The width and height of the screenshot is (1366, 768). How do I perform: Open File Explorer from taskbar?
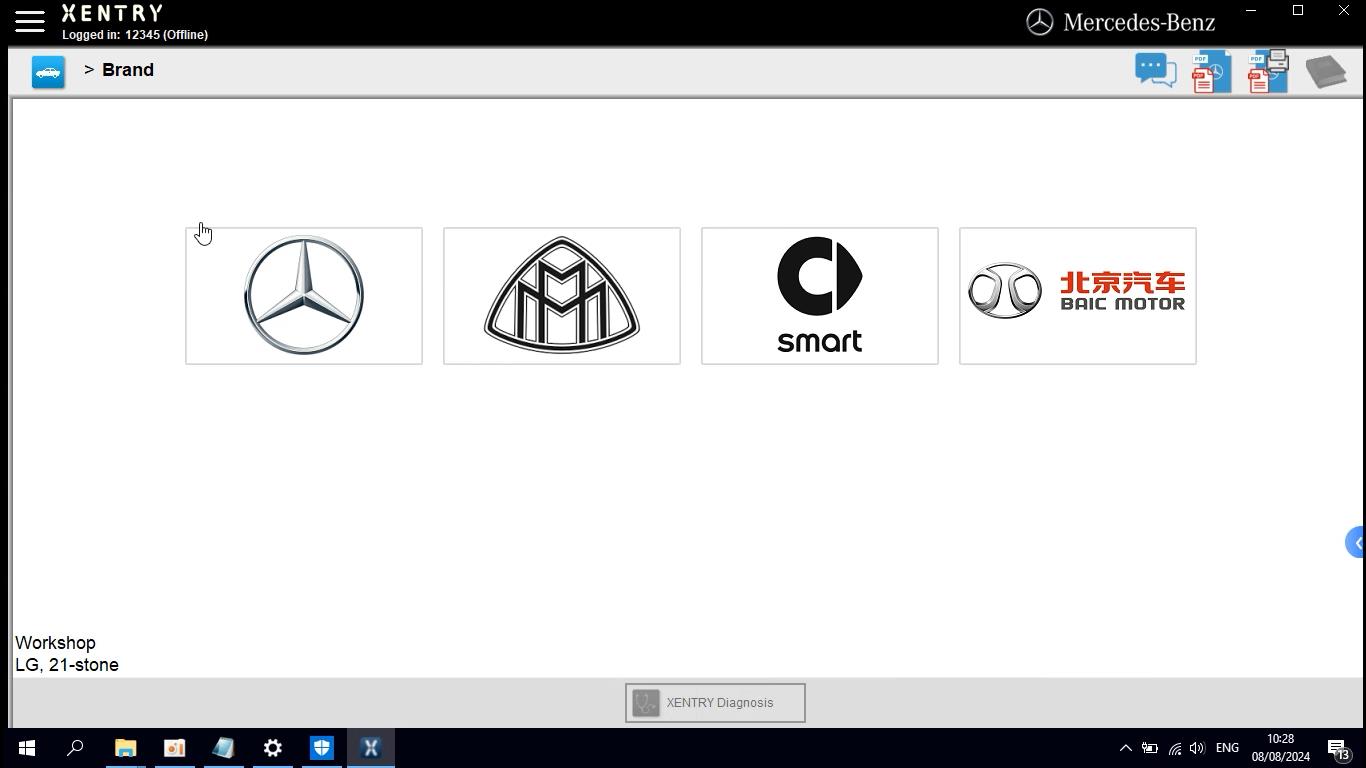[x=125, y=748]
